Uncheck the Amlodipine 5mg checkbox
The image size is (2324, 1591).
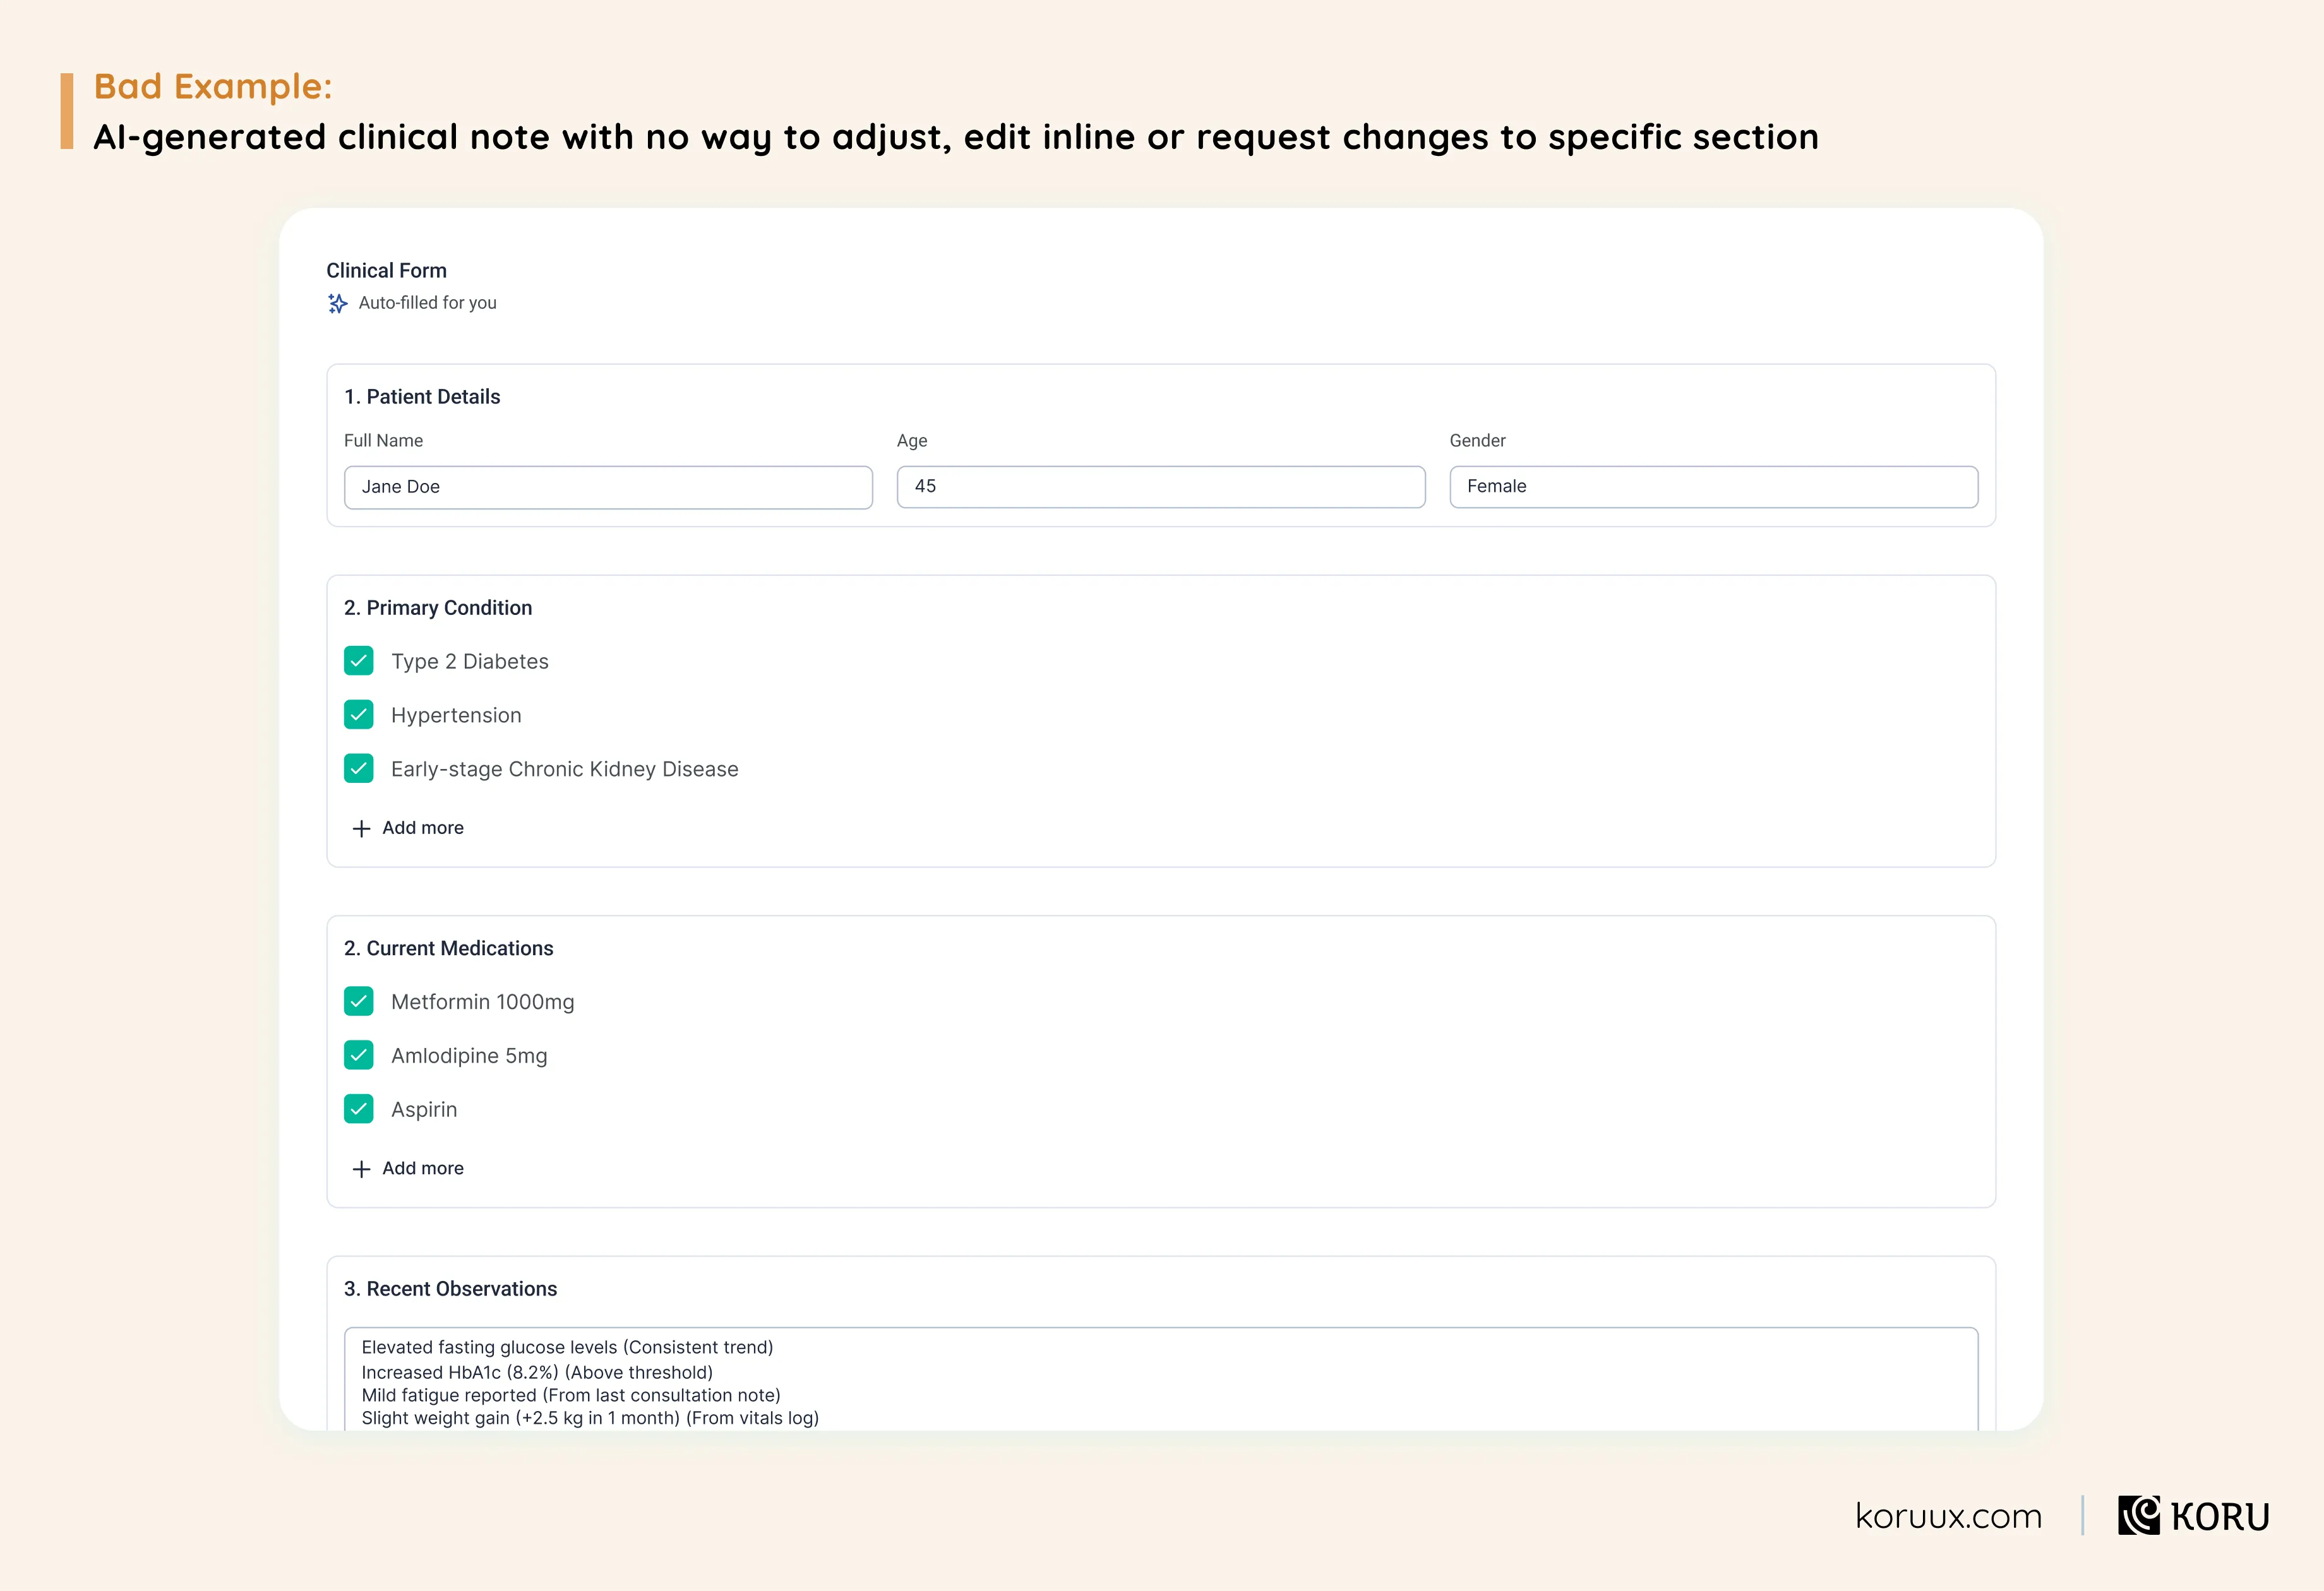(x=359, y=1055)
